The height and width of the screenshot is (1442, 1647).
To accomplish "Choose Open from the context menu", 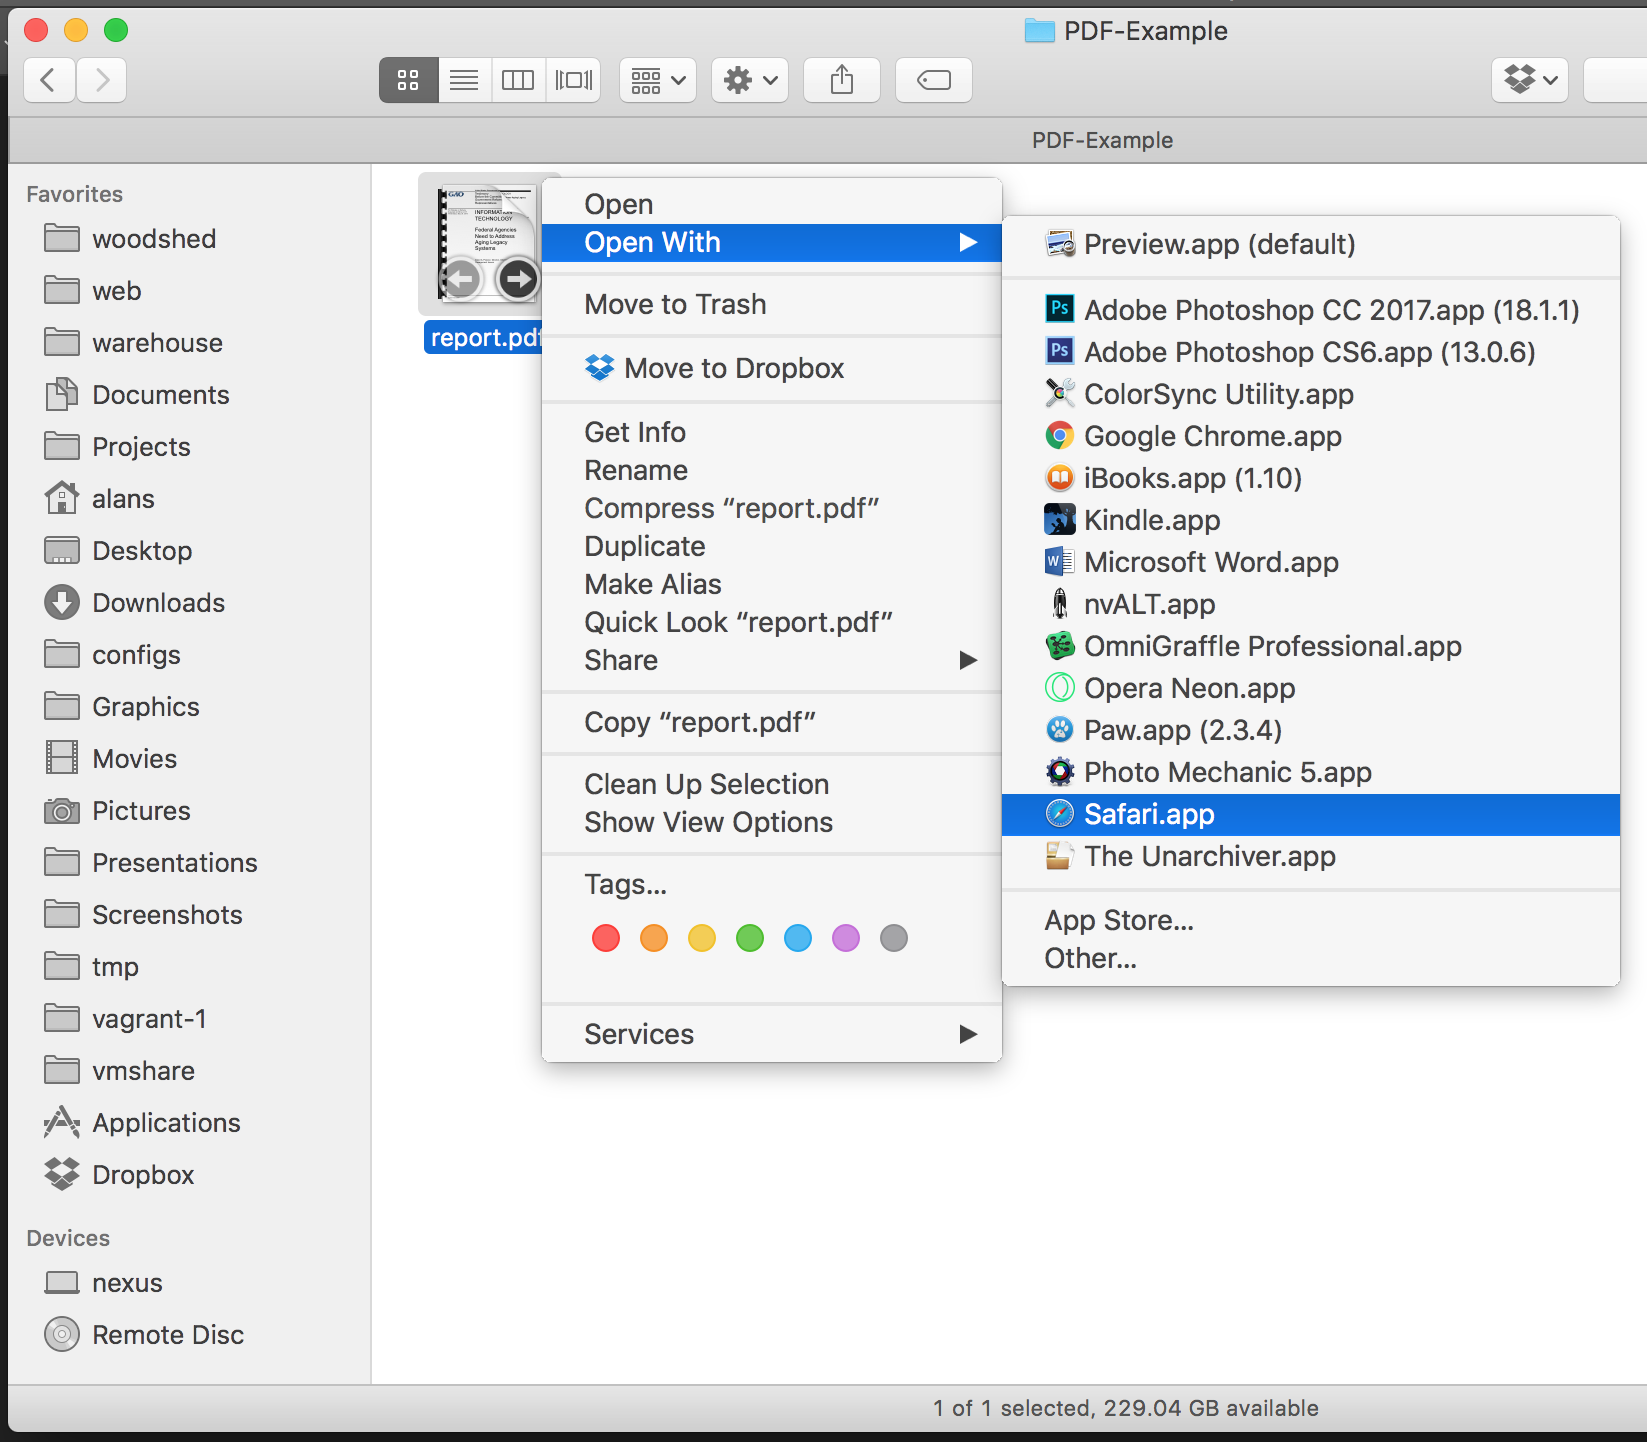I will (772, 204).
